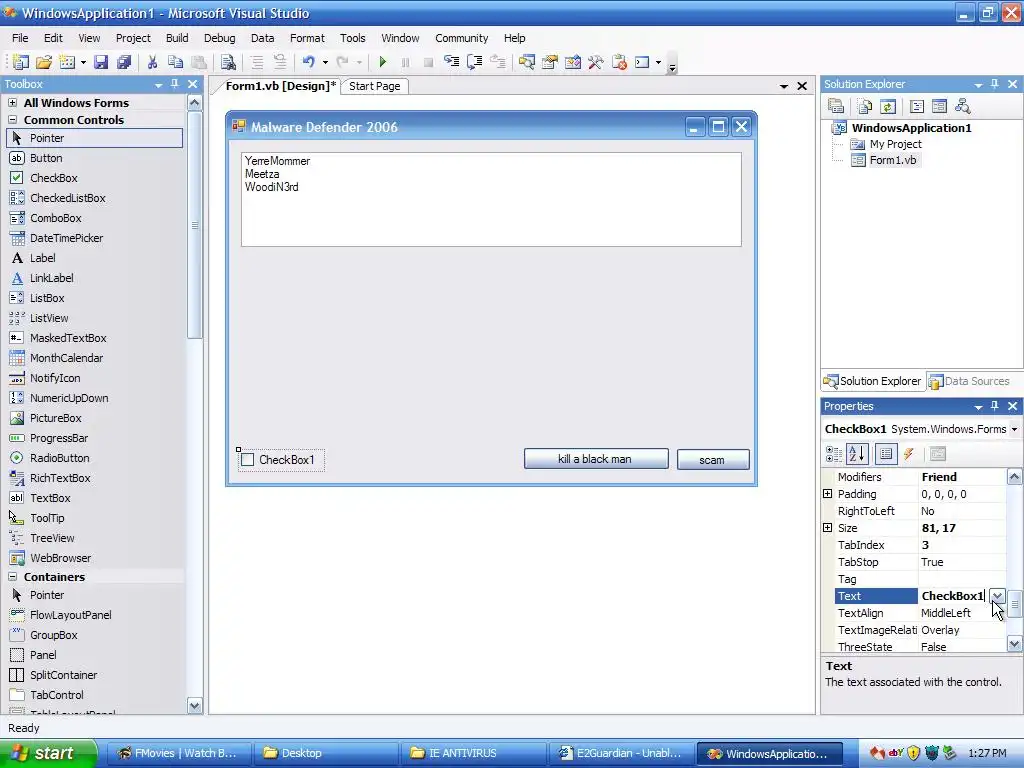Expand the Padding property
This screenshot has width=1024, height=768.
click(x=827, y=494)
